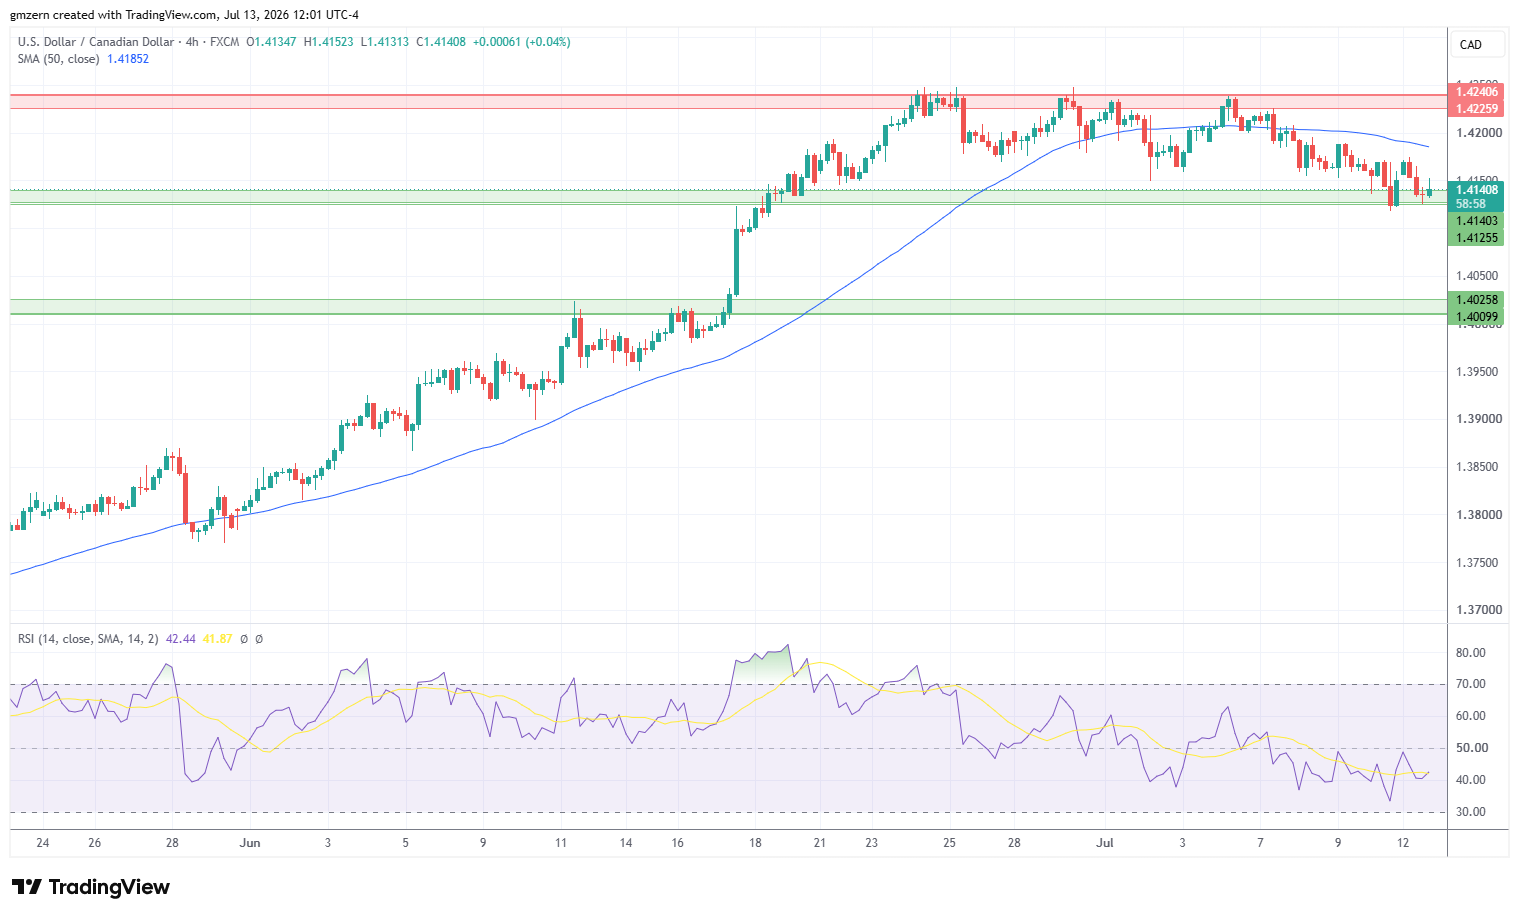
Task: Click the TradingView logo at the bottom
Action: 91,887
